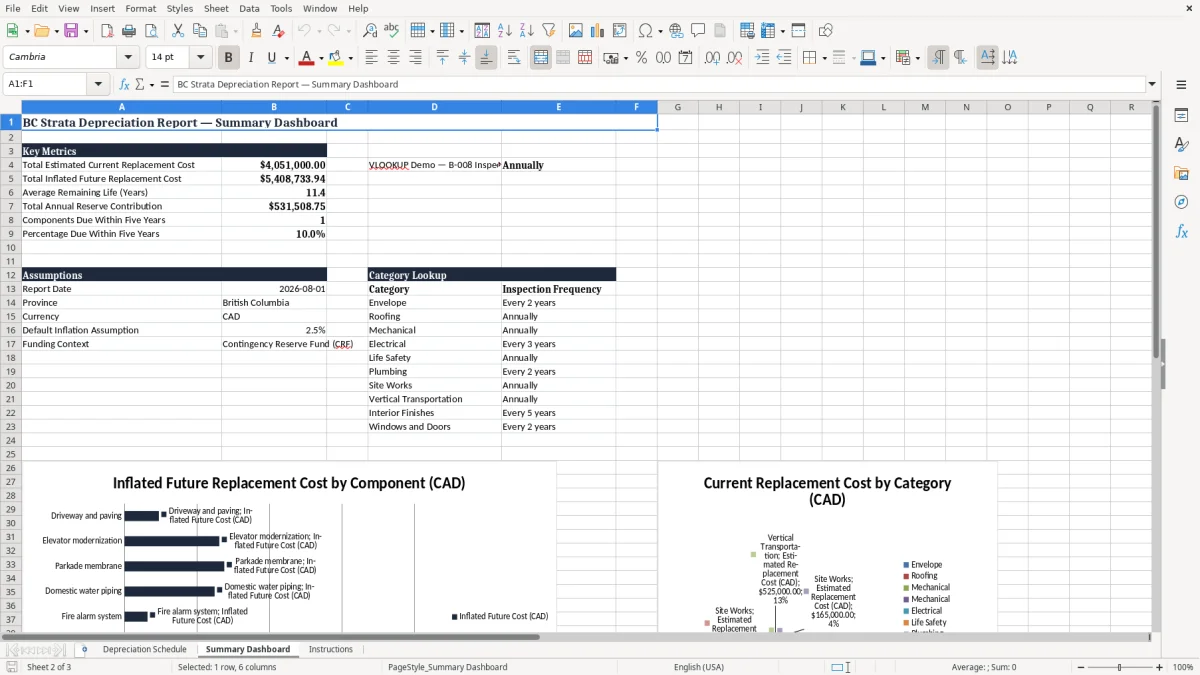Click the status bar zoom slider
The image size is (1200, 675).
coord(1120,667)
